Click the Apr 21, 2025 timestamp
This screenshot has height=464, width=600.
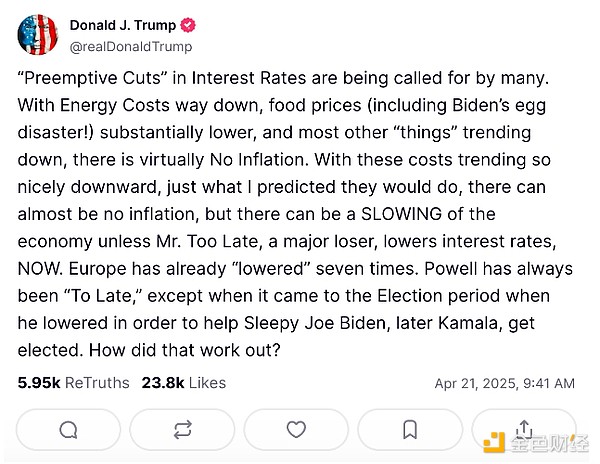[x=504, y=383]
